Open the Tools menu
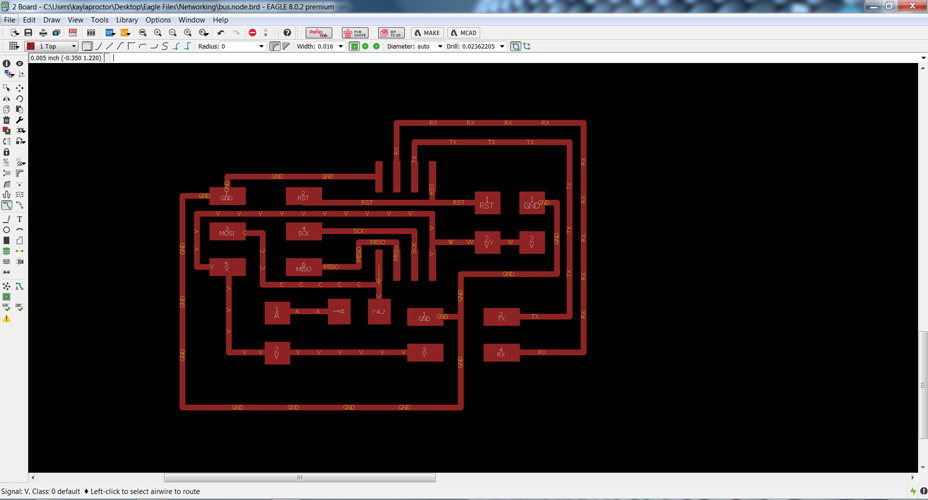928x500 pixels. pyautogui.click(x=99, y=20)
